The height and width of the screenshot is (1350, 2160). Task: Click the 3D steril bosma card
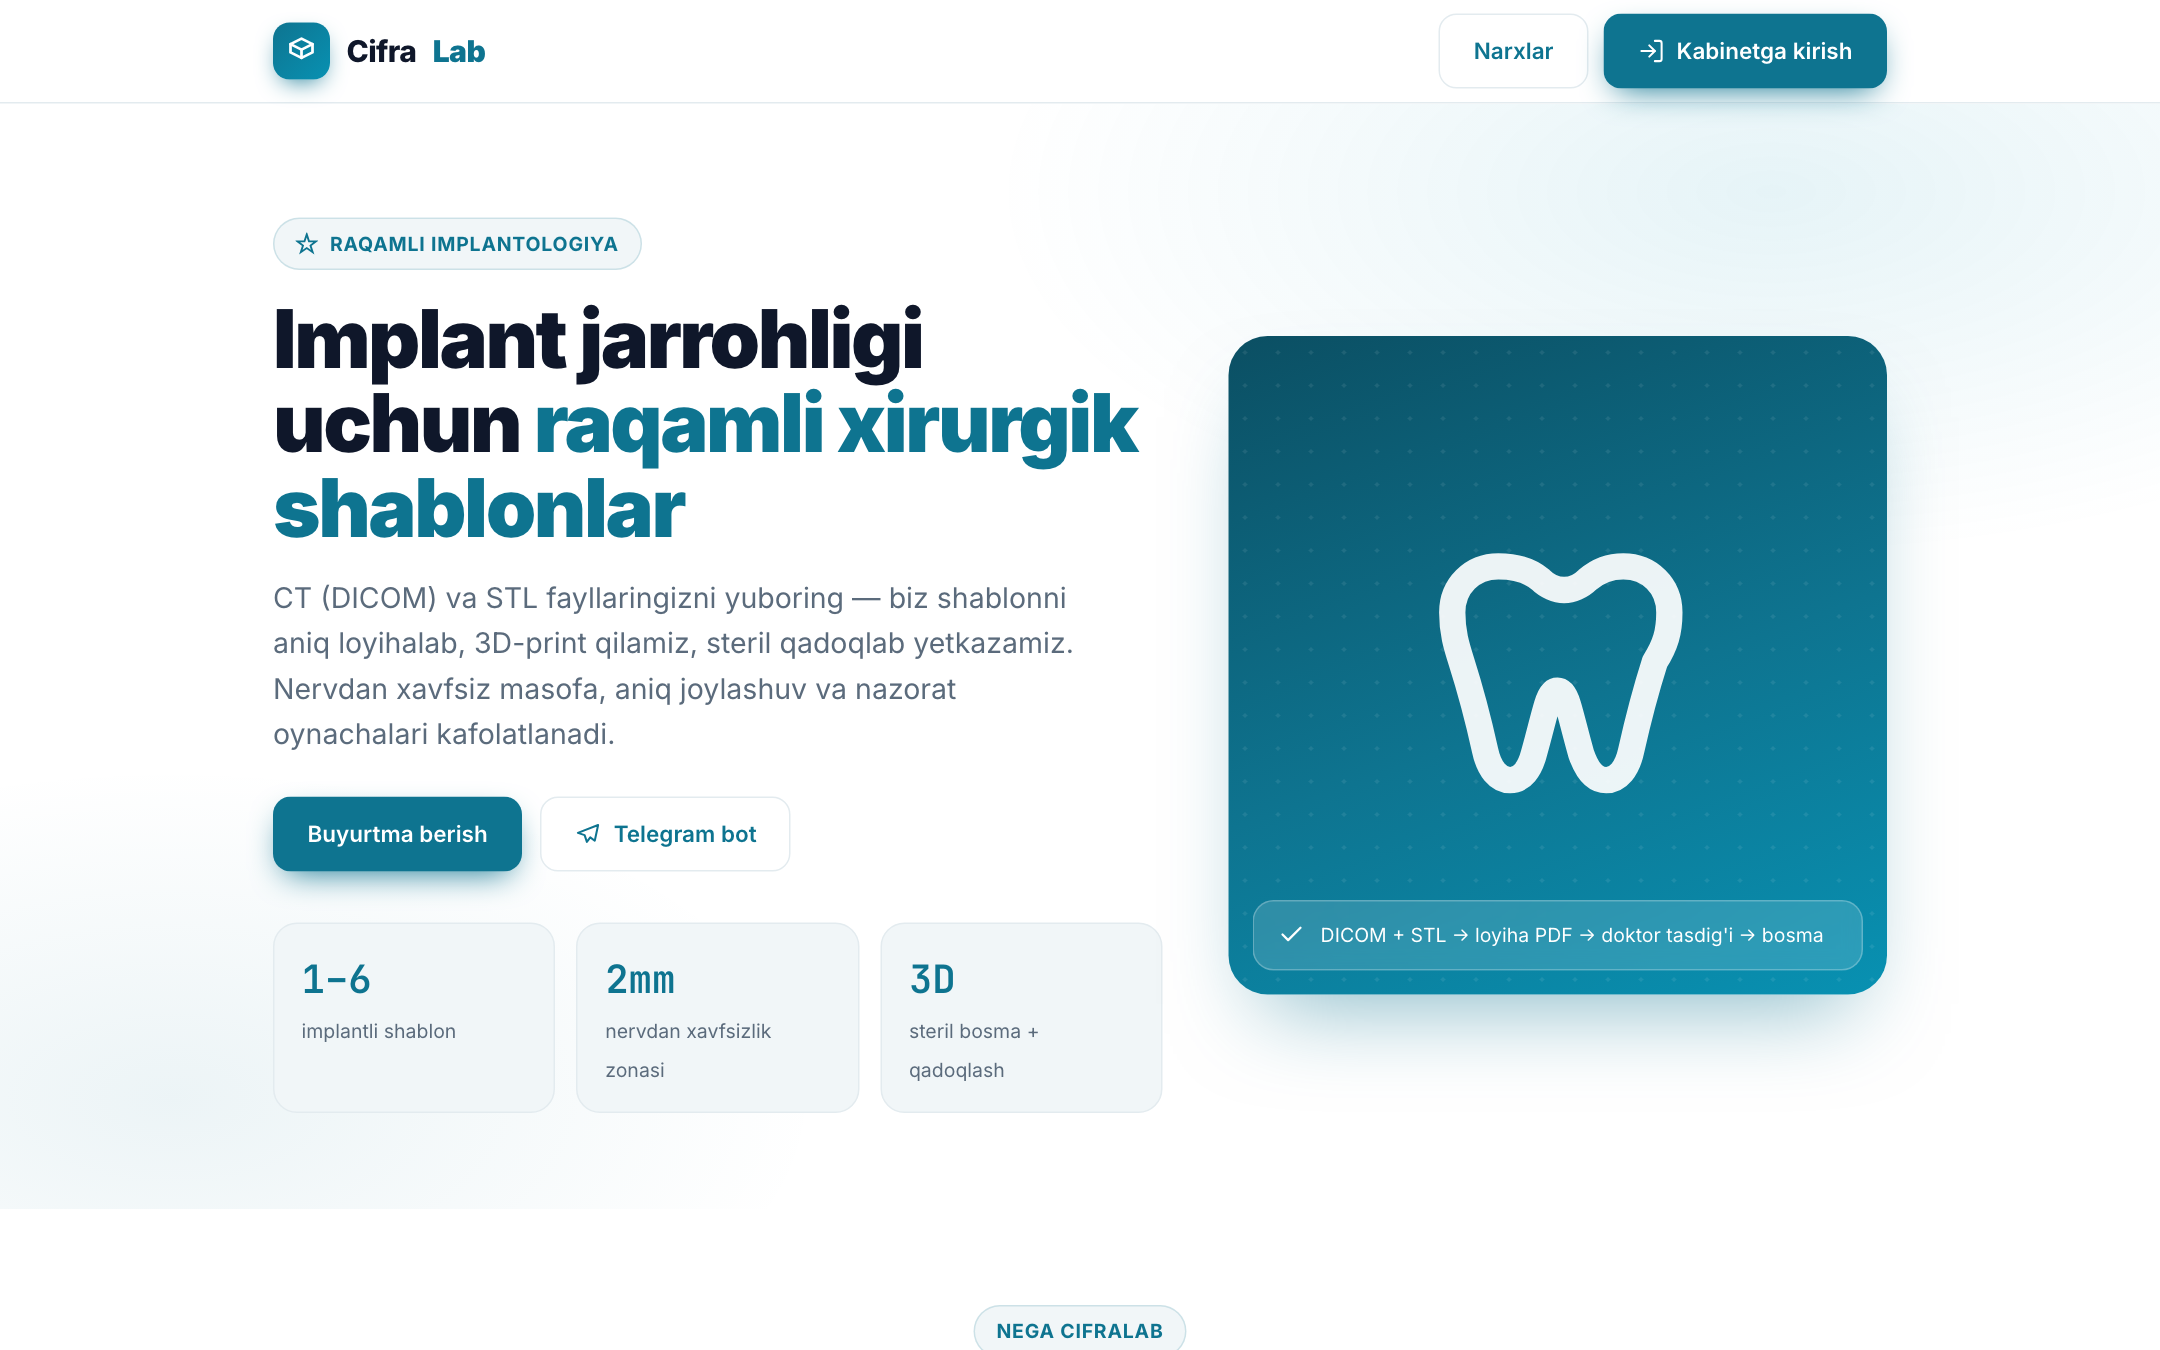(1021, 1017)
